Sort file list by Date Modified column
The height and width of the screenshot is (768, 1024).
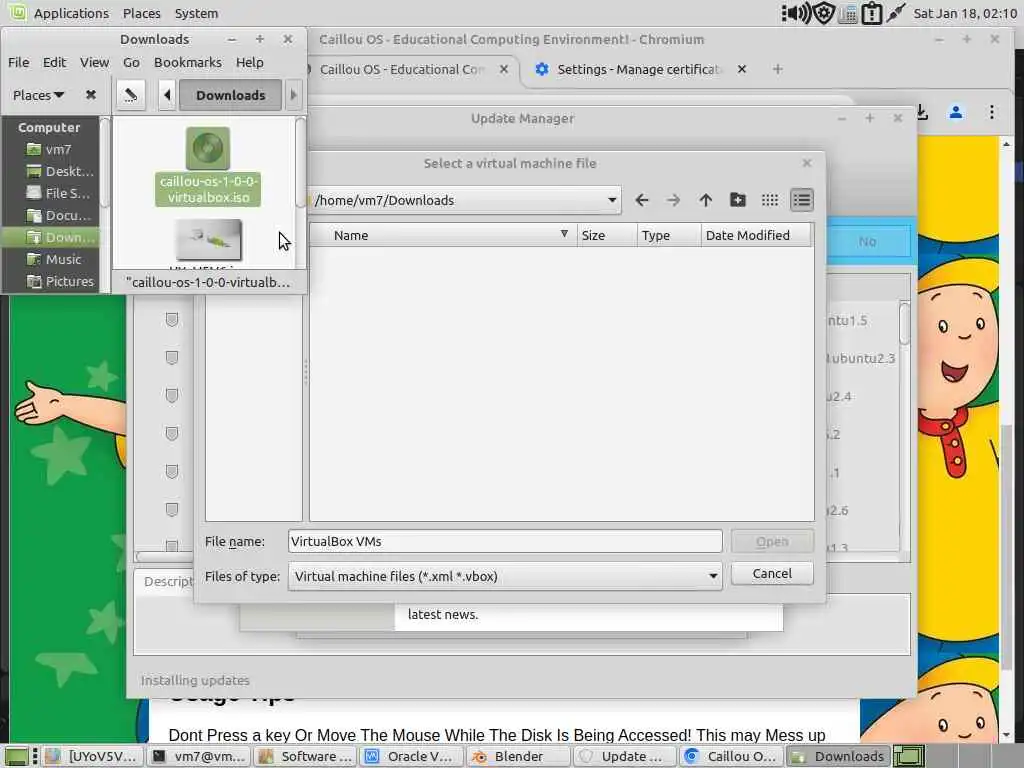(x=756, y=235)
